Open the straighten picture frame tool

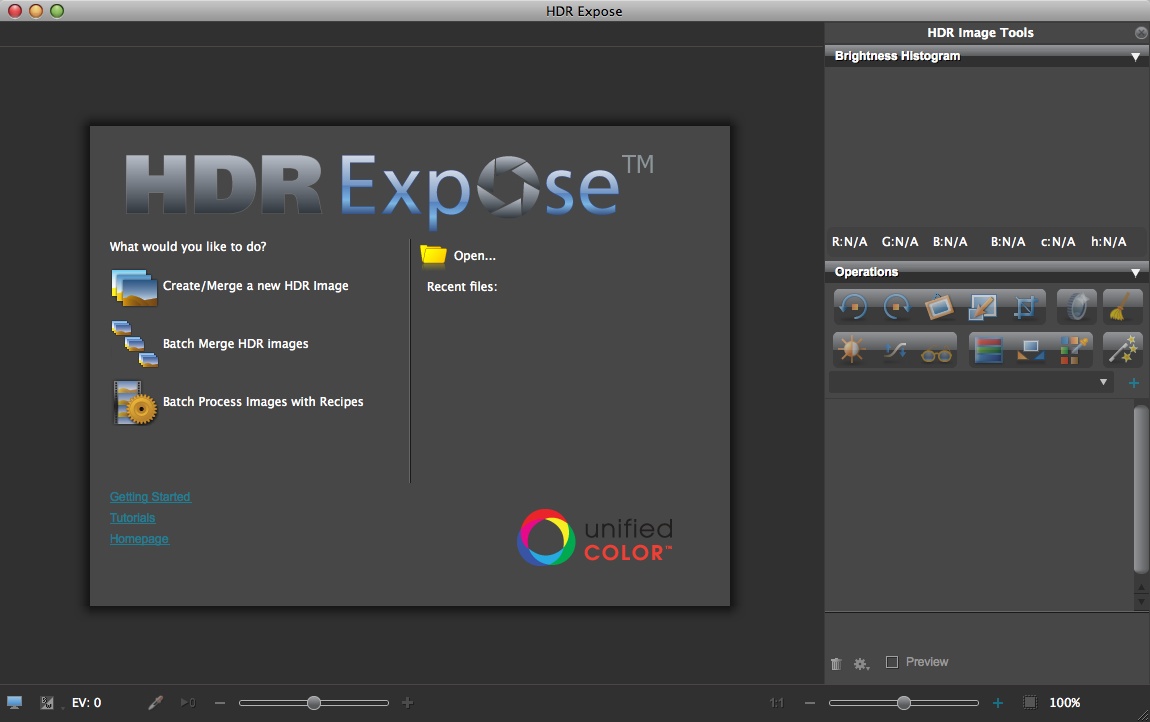click(939, 307)
